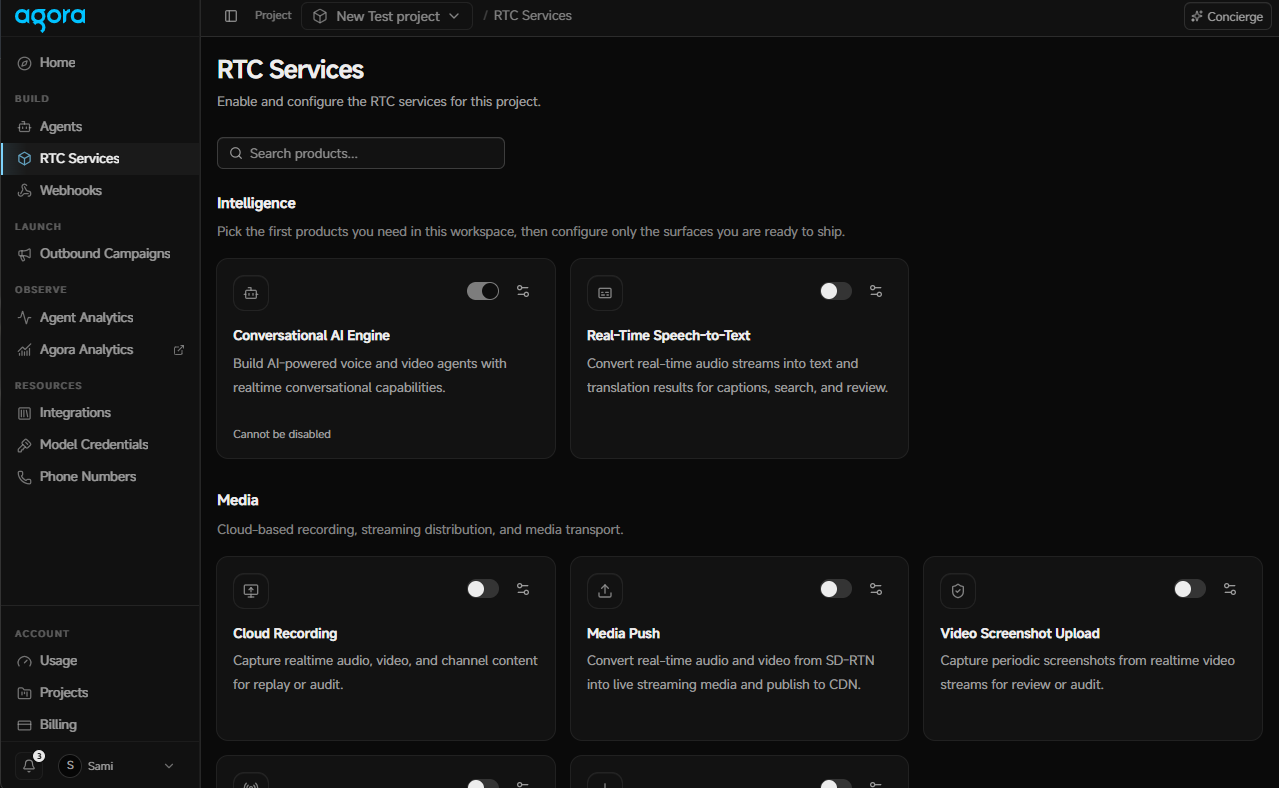Enable the Video Screenshot Upload toggle
This screenshot has width=1279, height=788.
pos(1190,589)
